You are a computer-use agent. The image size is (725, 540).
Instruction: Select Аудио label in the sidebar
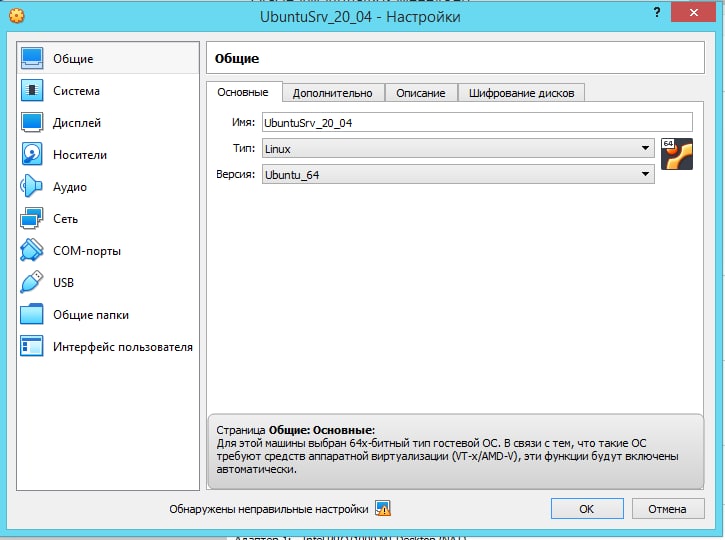pyautogui.click(x=70, y=187)
